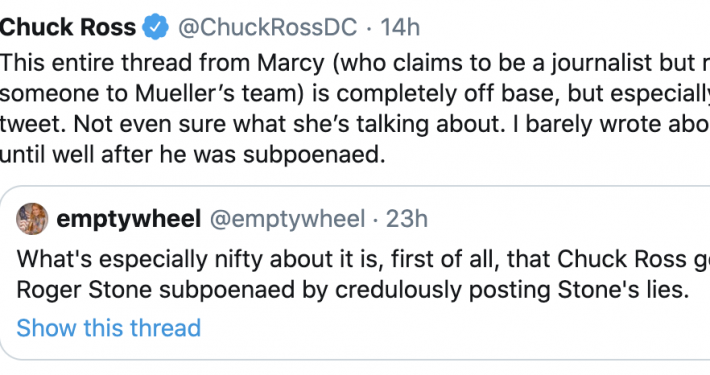Click the words "Stone's lies" in quoted tweet
Image resolution: width=710 pixels, height=375 pixels.
(x=623, y=290)
